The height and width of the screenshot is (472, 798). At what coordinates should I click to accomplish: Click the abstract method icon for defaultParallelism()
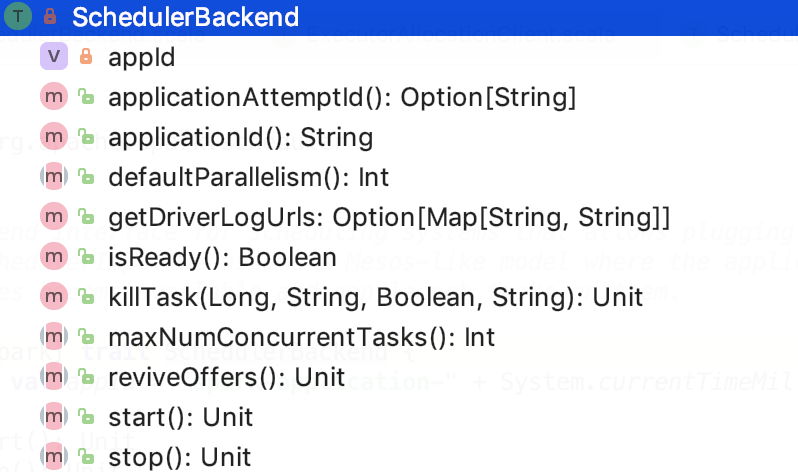(x=54, y=176)
